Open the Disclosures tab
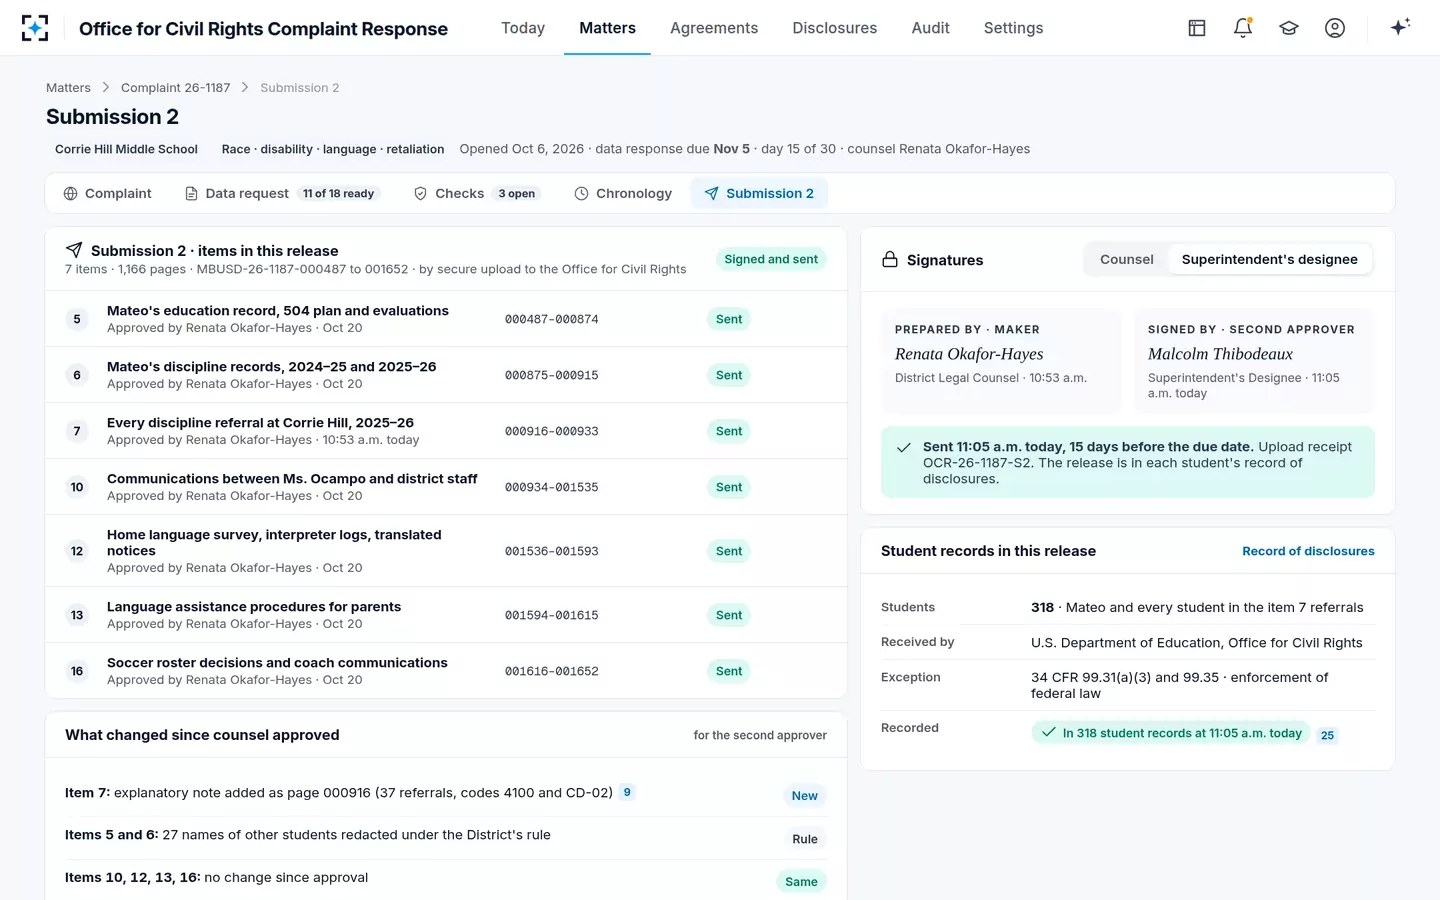This screenshot has width=1440, height=900. coord(835,28)
